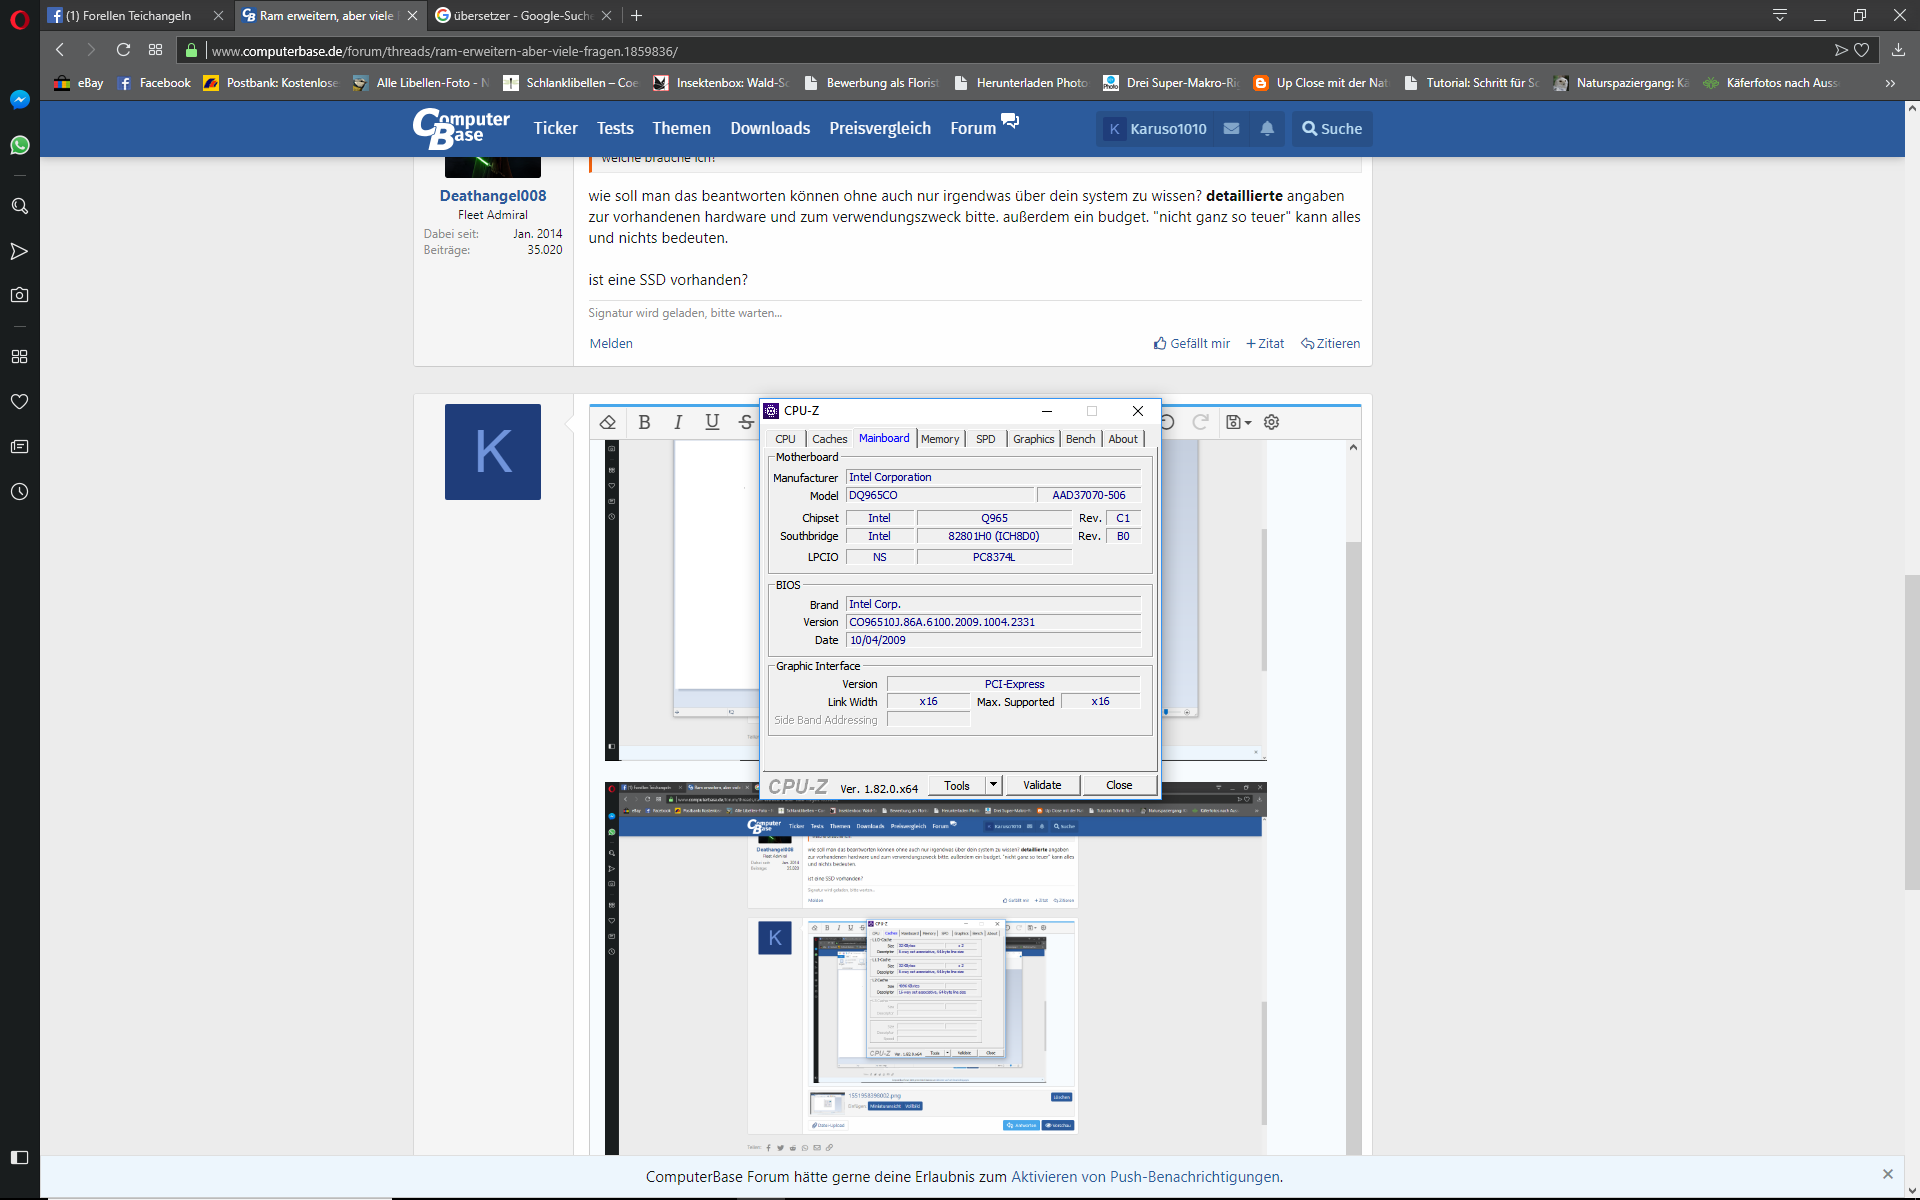Click snapshot camera icon in sidebar
Screen dimensions: 1920x1200
point(19,295)
